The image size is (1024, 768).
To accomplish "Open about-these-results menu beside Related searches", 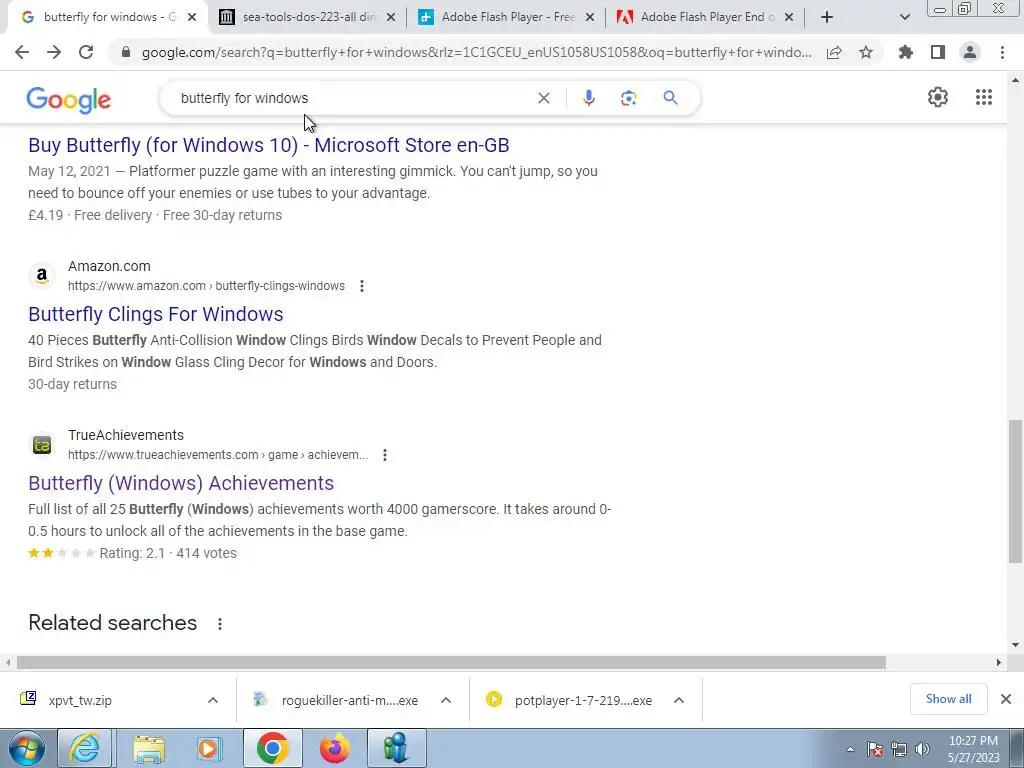I will tap(220, 624).
